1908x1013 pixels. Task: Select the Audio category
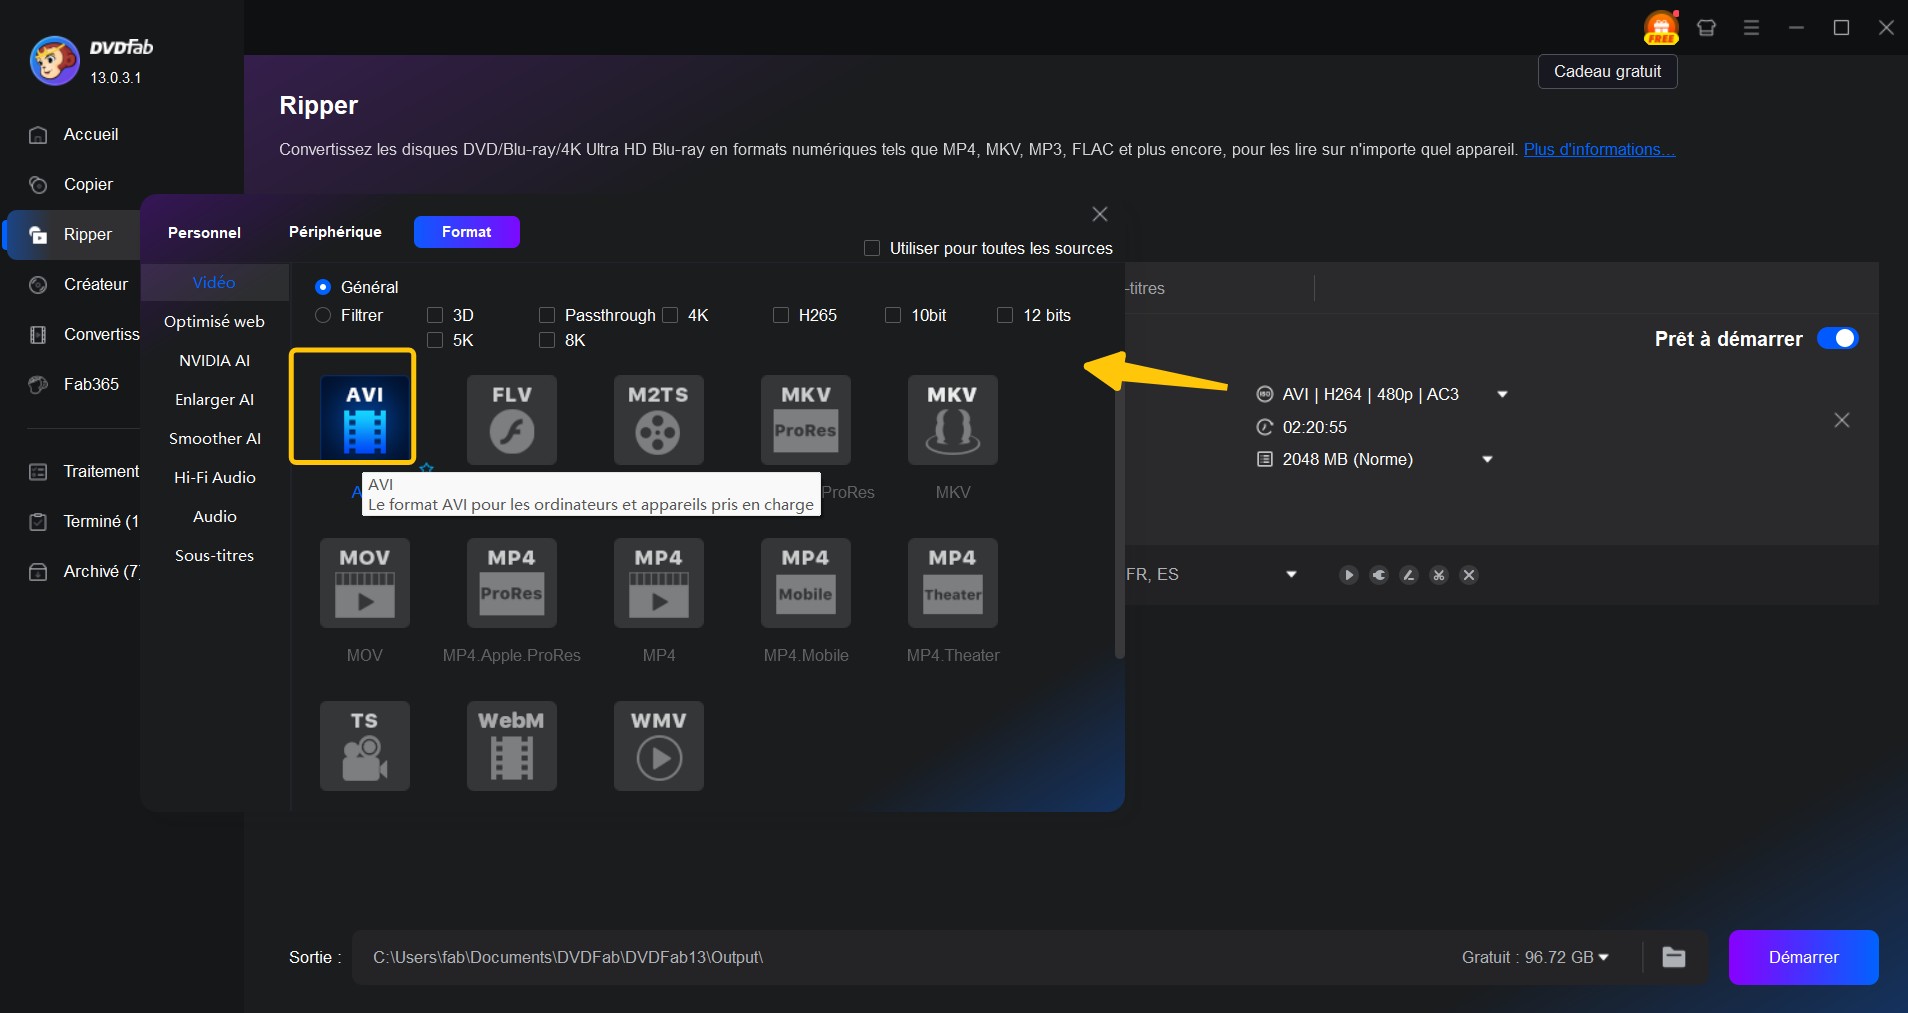click(x=214, y=517)
